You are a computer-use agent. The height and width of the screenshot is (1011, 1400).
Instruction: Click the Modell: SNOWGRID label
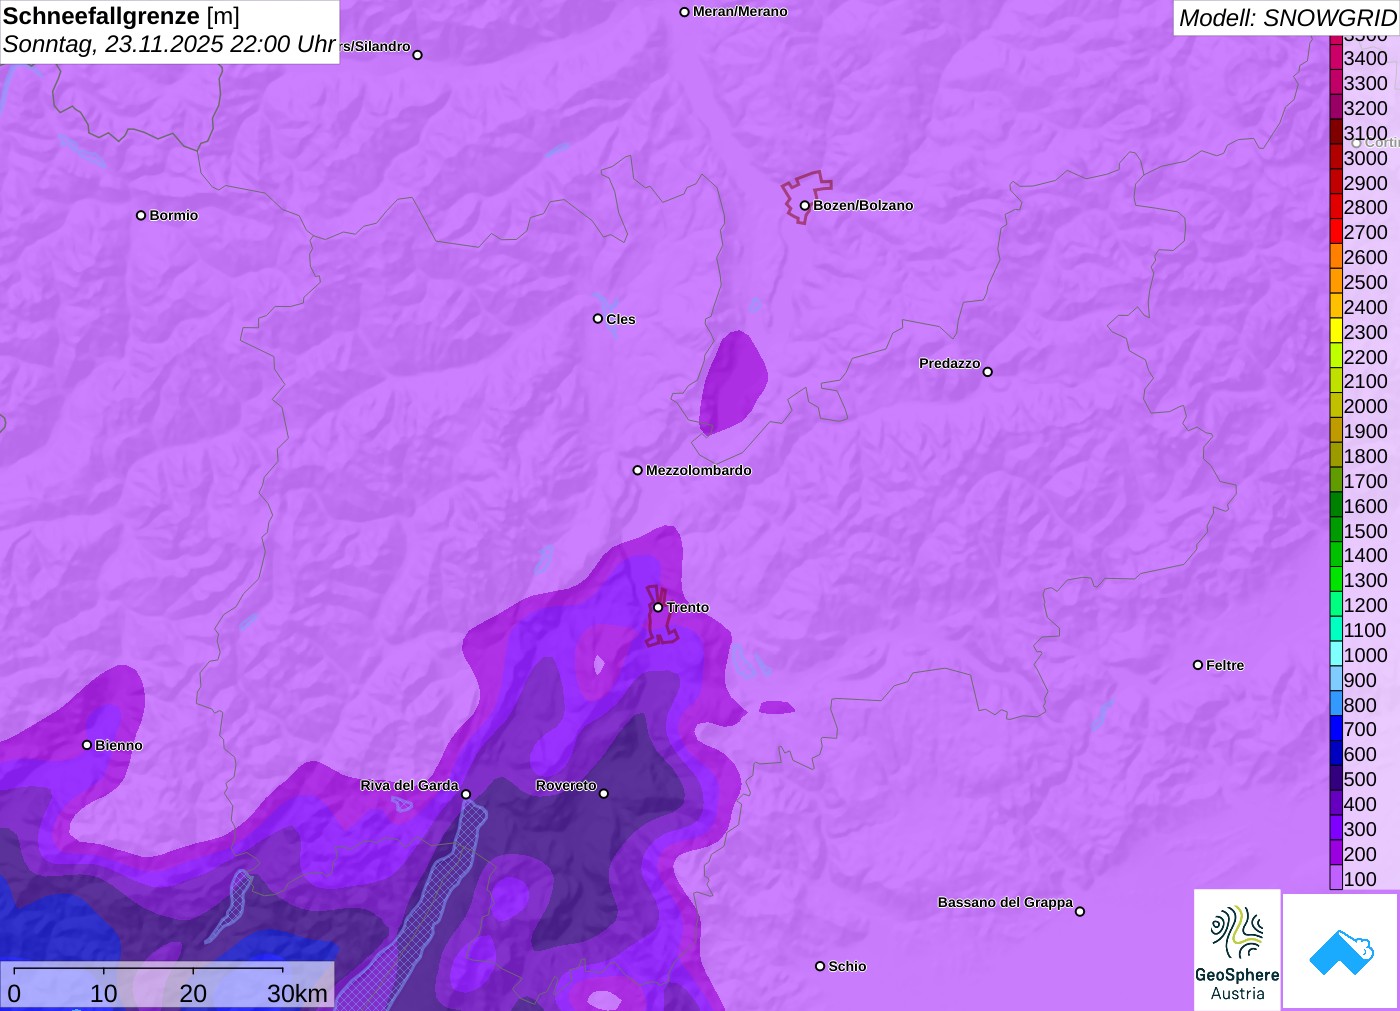[x=1287, y=18]
